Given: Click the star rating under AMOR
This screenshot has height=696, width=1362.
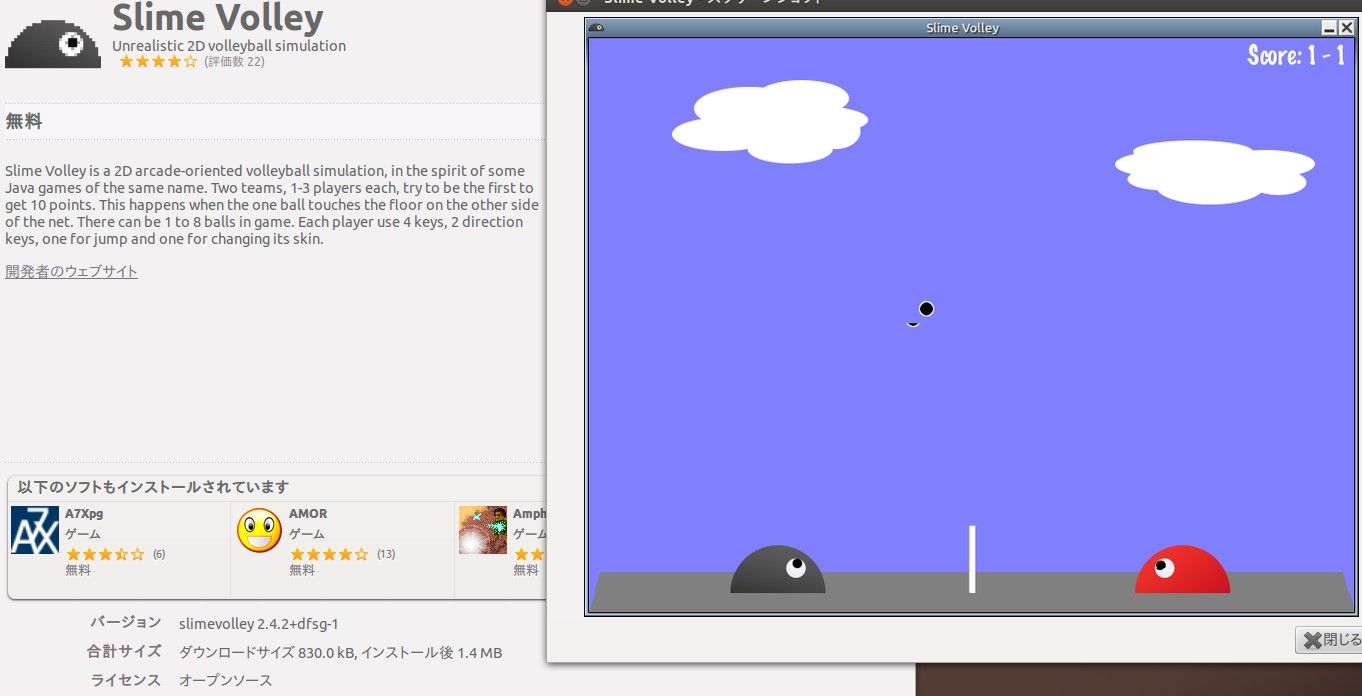Looking at the screenshot, I should pos(329,554).
